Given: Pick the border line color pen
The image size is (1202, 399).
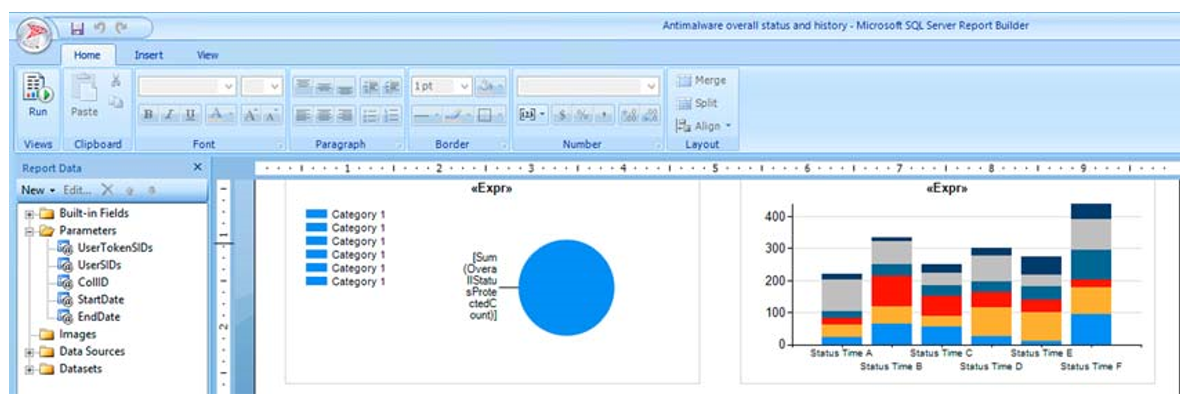Looking at the screenshot, I should click(x=458, y=114).
